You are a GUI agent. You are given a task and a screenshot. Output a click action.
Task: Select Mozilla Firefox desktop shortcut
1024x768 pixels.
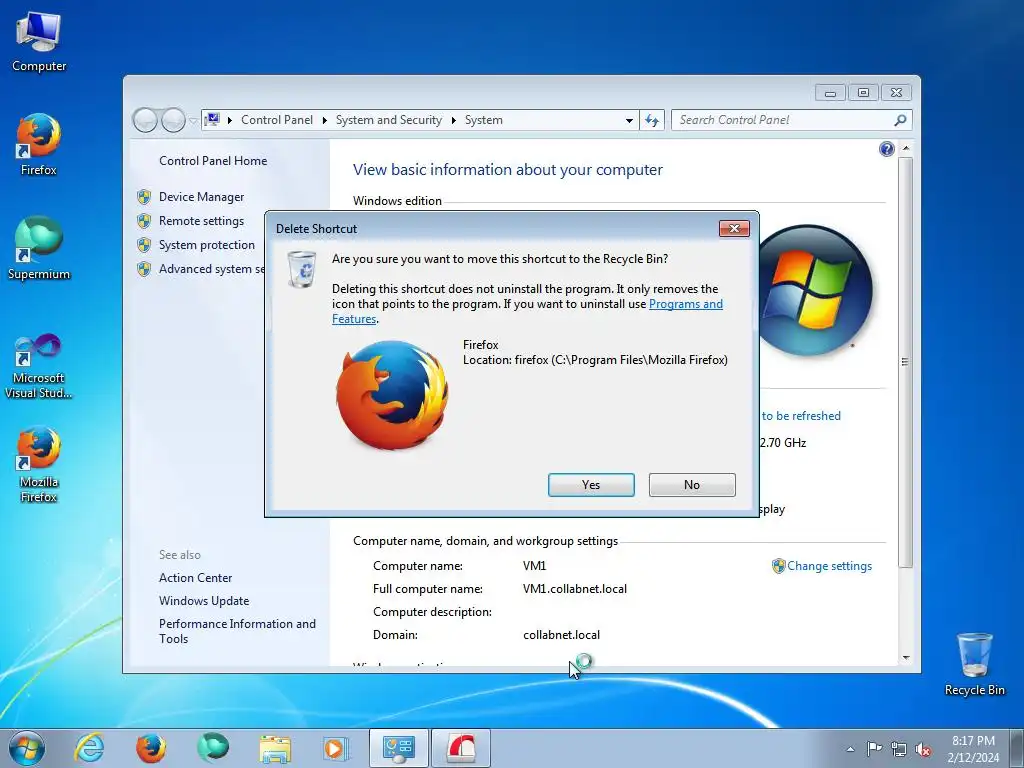tap(39, 464)
